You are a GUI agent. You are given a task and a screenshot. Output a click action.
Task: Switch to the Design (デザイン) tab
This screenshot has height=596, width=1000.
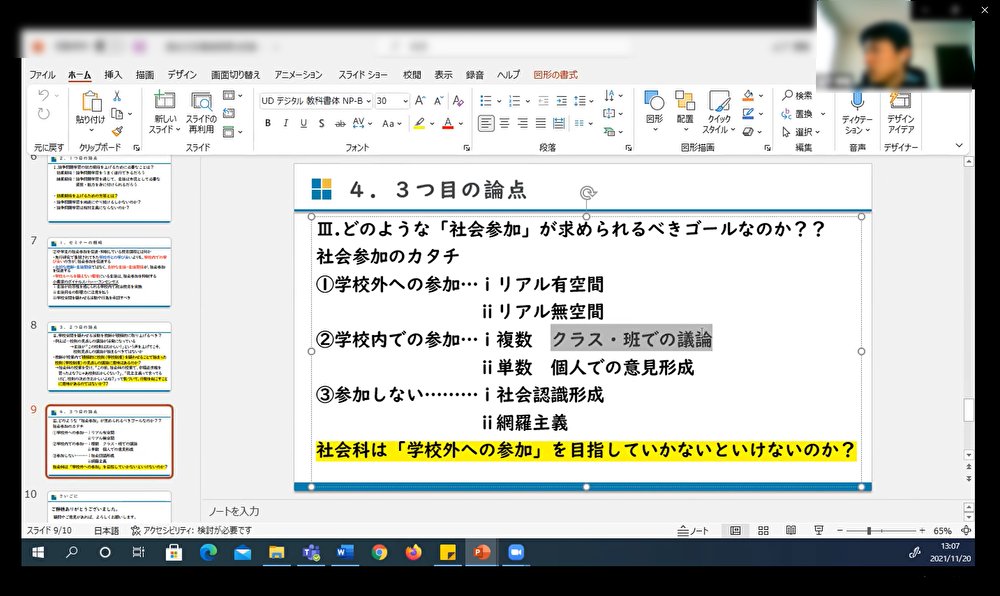coord(182,75)
